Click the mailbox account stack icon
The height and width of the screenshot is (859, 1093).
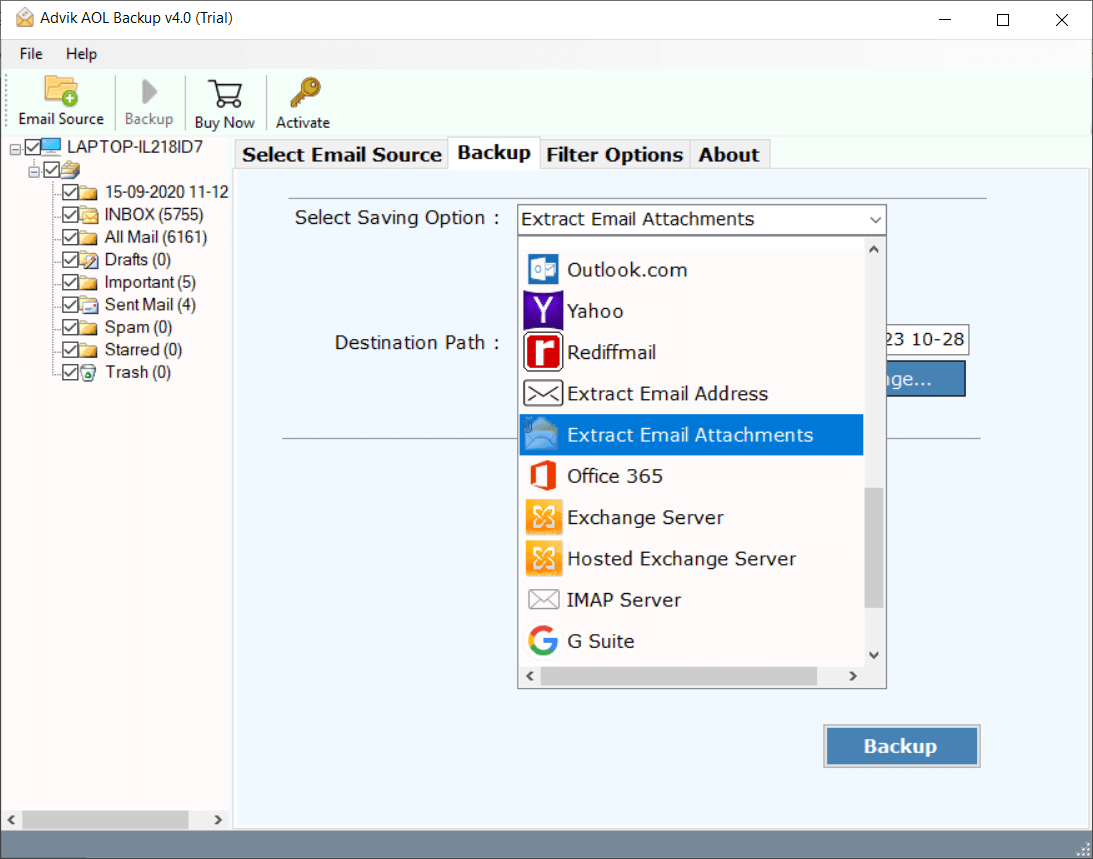(70, 169)
